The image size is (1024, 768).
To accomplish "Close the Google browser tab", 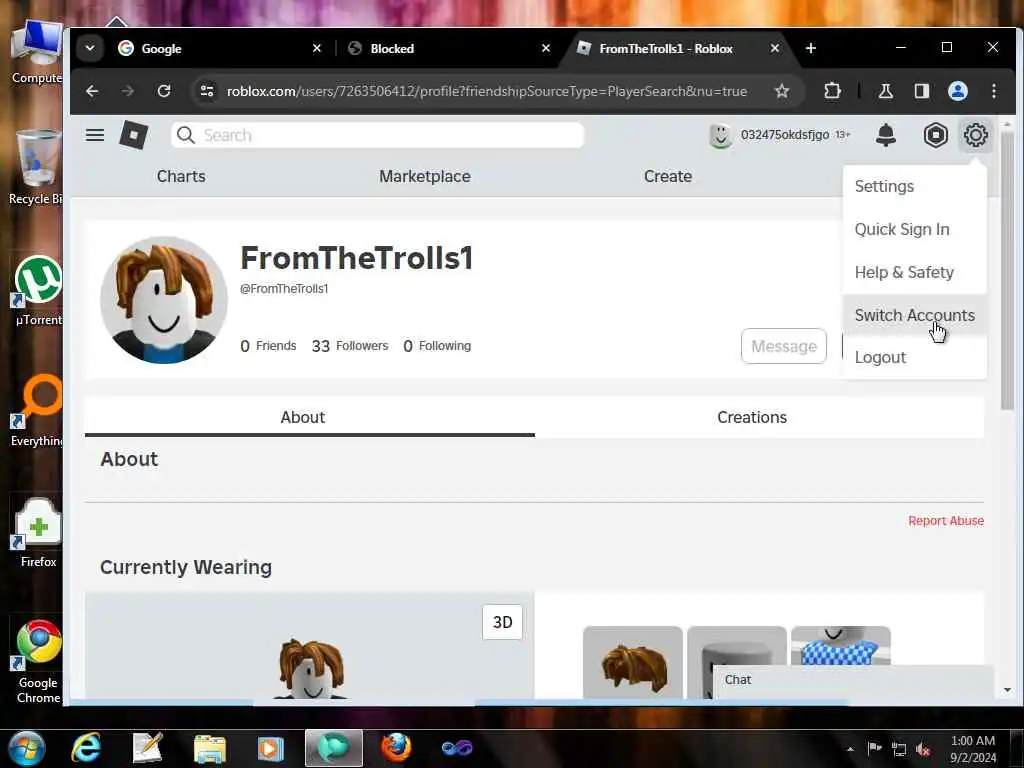I will (317, 48).
